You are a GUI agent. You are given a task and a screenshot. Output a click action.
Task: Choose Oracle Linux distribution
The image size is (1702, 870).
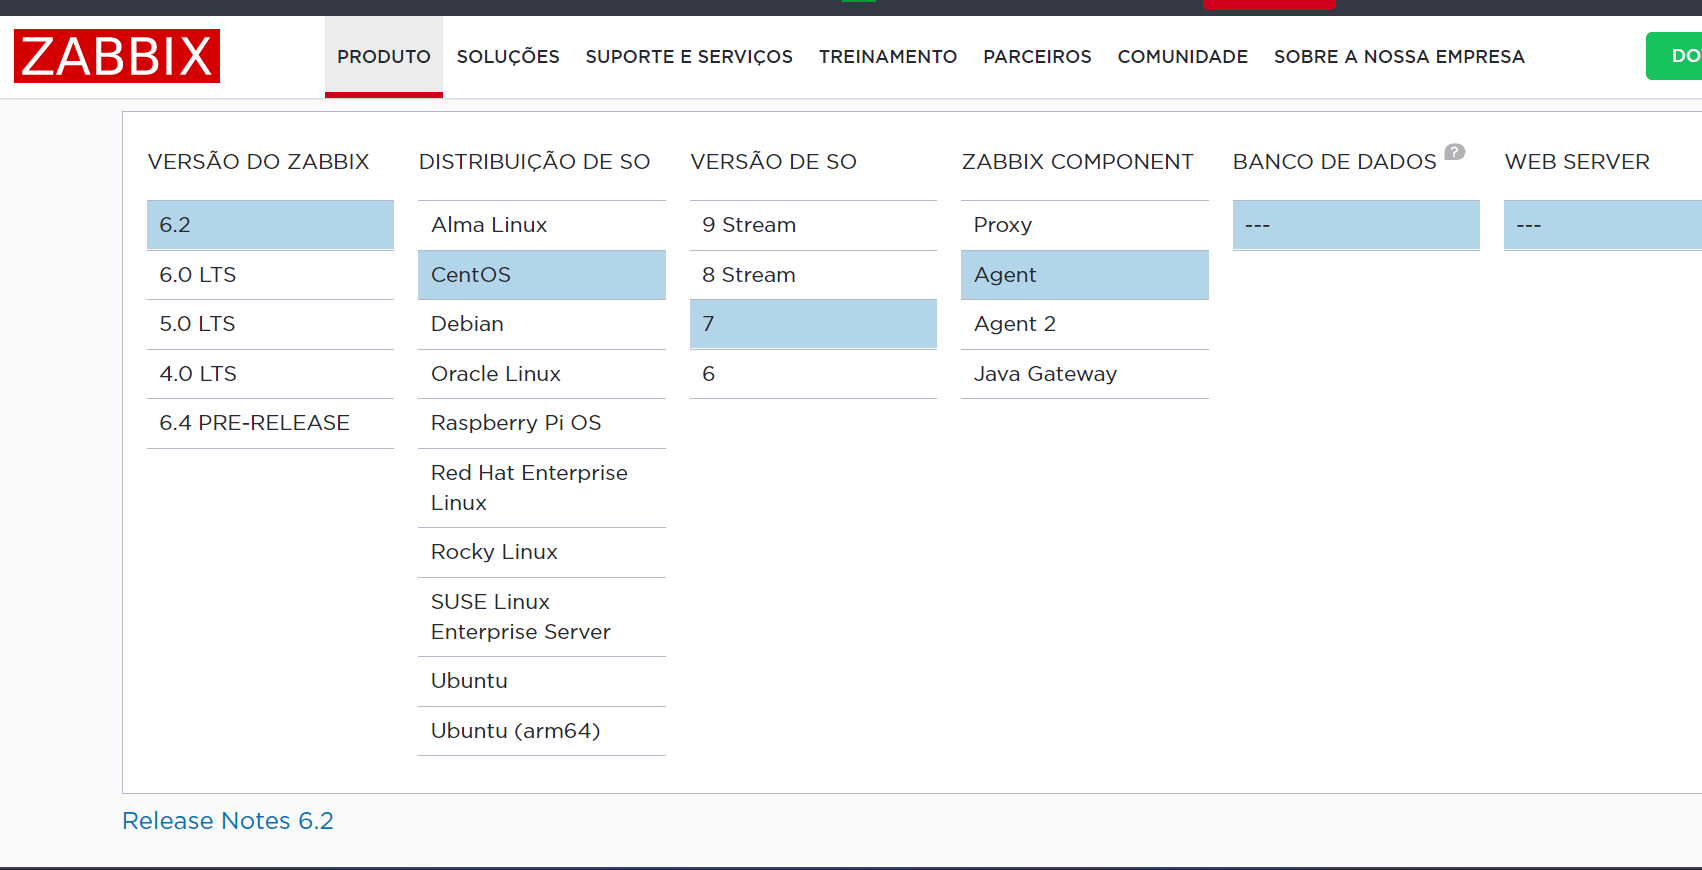[x=542, y=374]
